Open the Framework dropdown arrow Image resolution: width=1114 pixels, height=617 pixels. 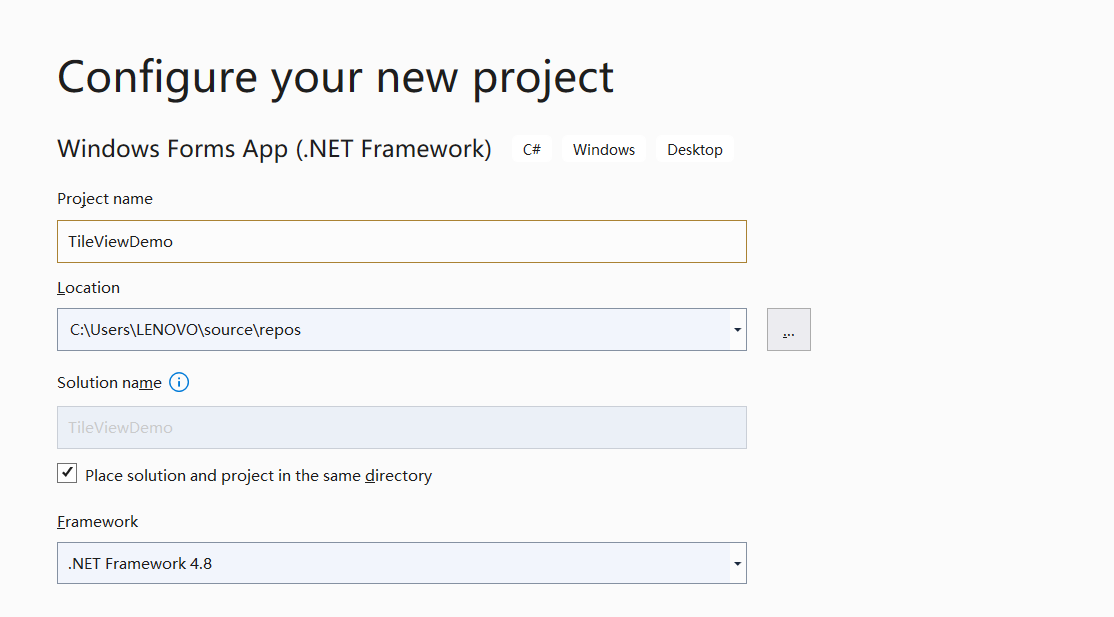click(x=737, y=564)
